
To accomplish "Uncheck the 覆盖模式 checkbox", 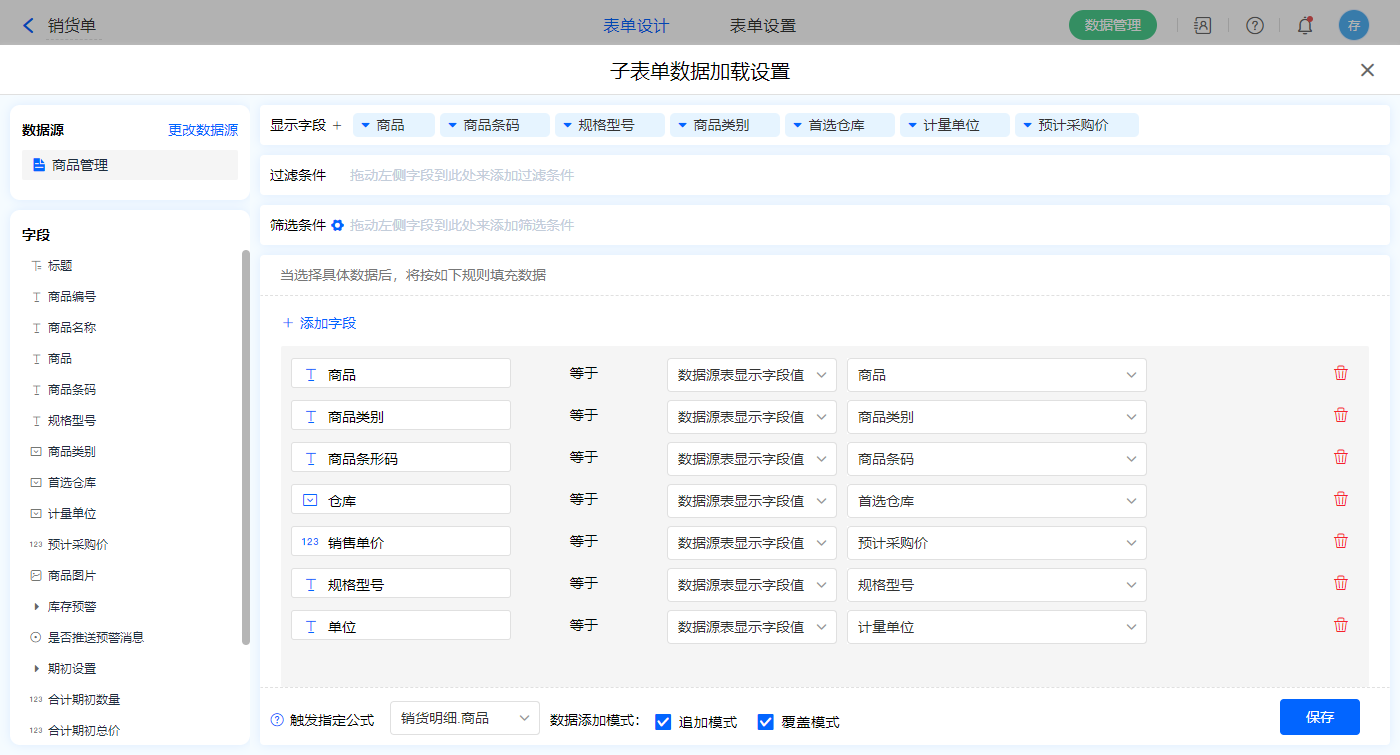I will click(766, 722).
